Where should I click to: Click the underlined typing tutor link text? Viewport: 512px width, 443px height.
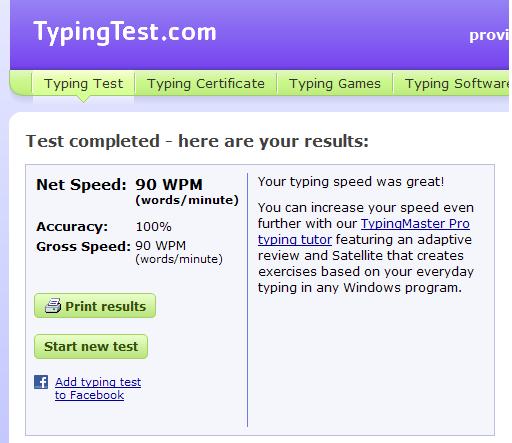295,239
